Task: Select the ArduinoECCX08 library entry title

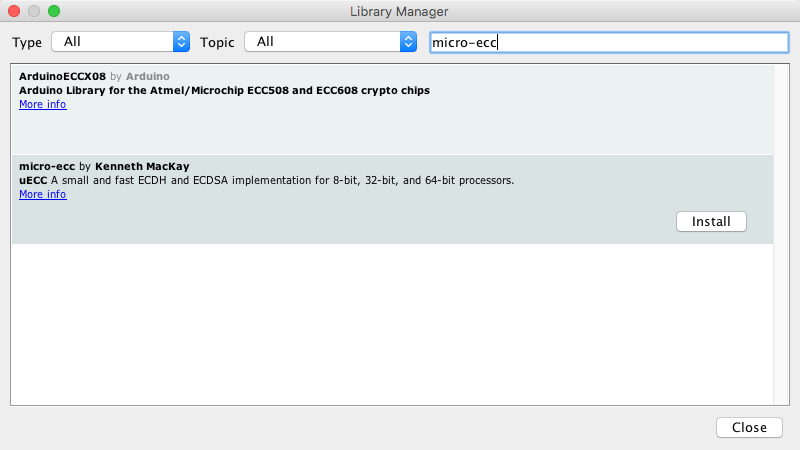Action: click(x=62, y=76)
